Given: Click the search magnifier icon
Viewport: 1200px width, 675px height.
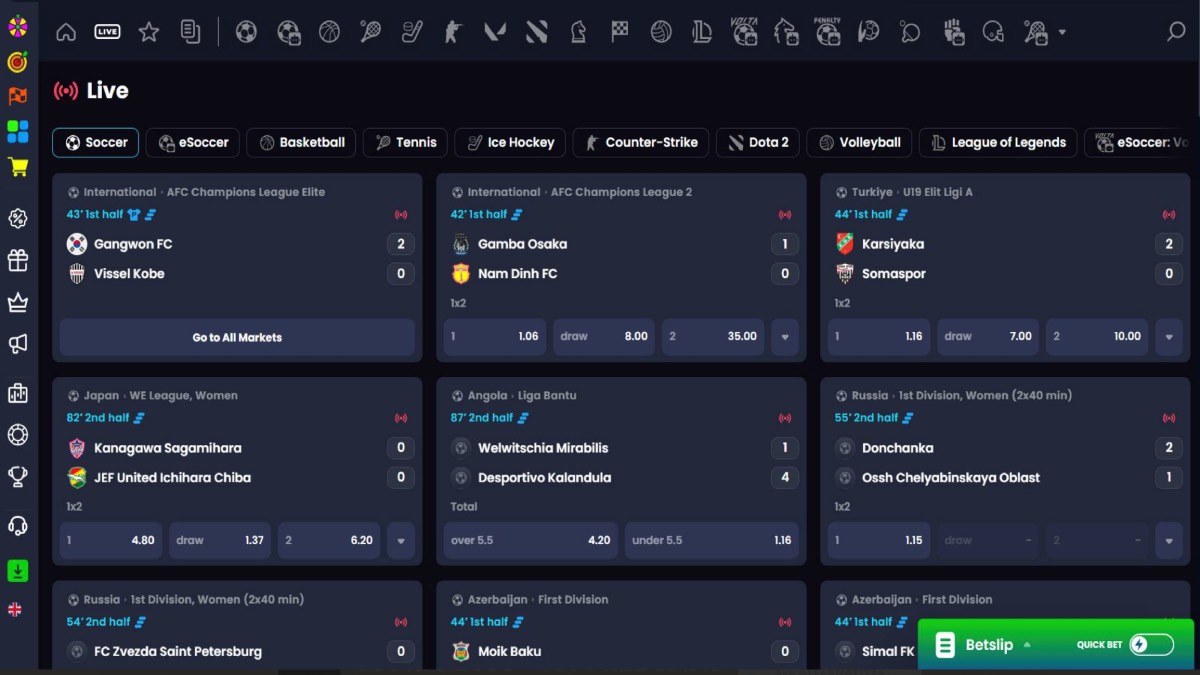Looking at the screenshot, I should pos(1176,32).
